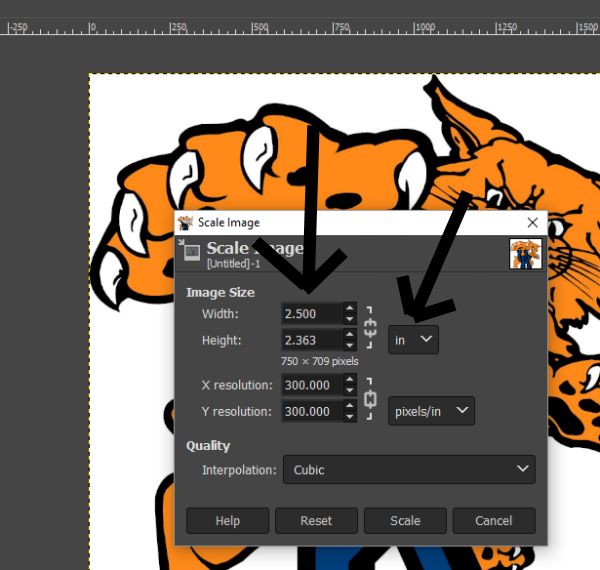Close the Scale Image dialog
The height and width of the screenshot is (570, 600).
click(x=532, y=223)
